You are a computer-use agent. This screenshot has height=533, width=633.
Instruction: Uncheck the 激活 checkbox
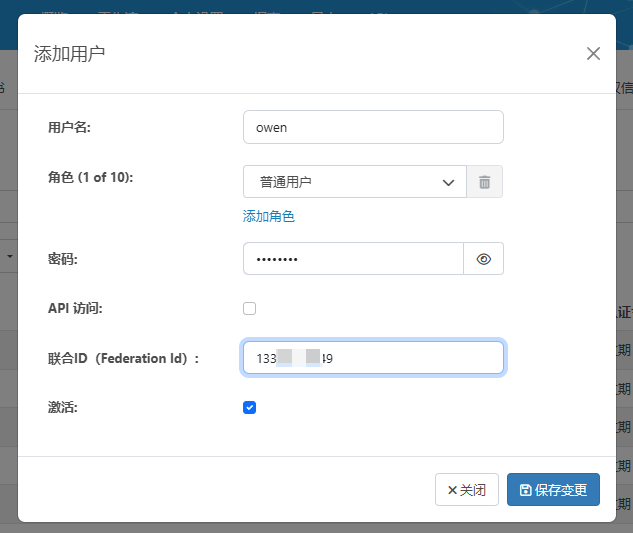click(250, 407)
